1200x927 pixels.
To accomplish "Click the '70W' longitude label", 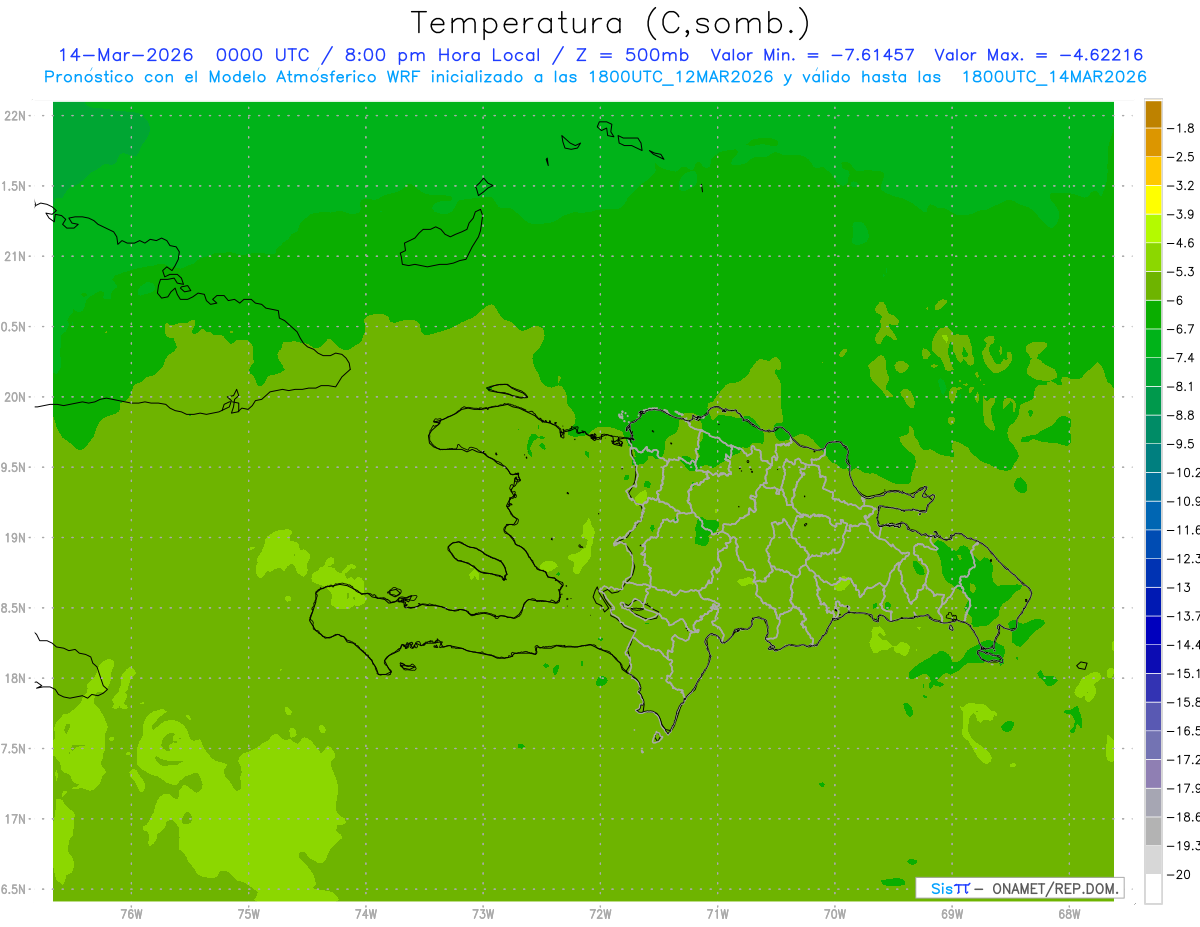I will pyautogui.click(x=835, y=914).
